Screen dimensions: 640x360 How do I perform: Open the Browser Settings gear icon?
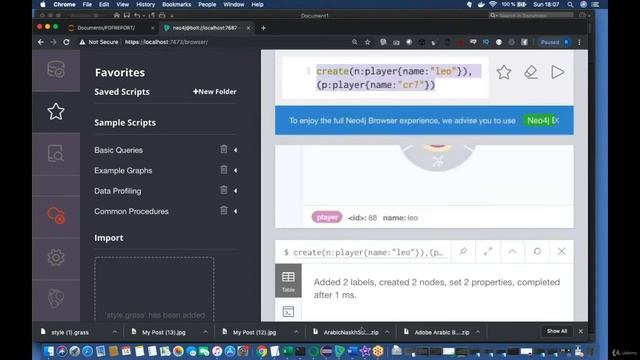tap(56, 258)
